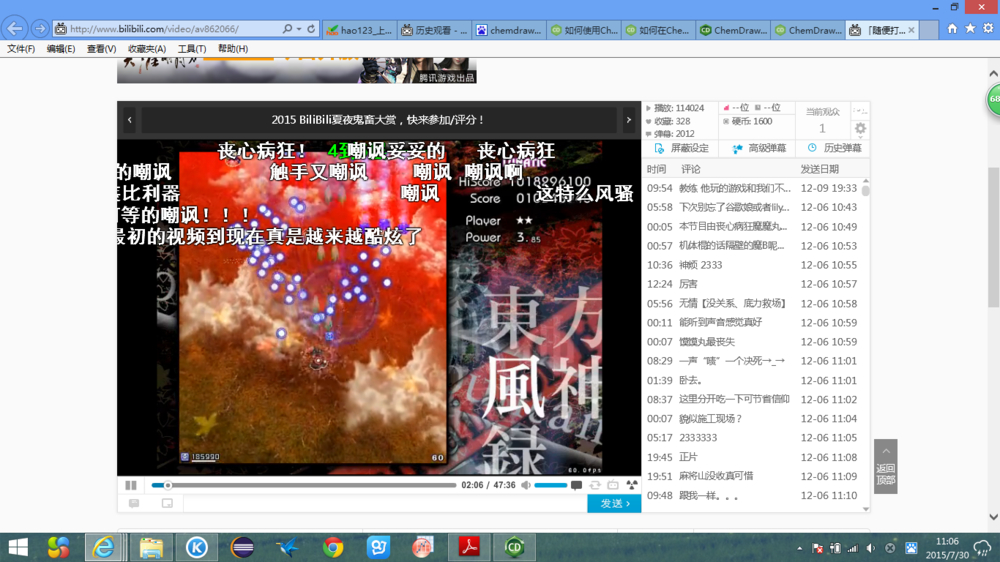Open Adobe Reader from taskbar
This screenshot has width=1000, height=562.
[x=469, y=547]
